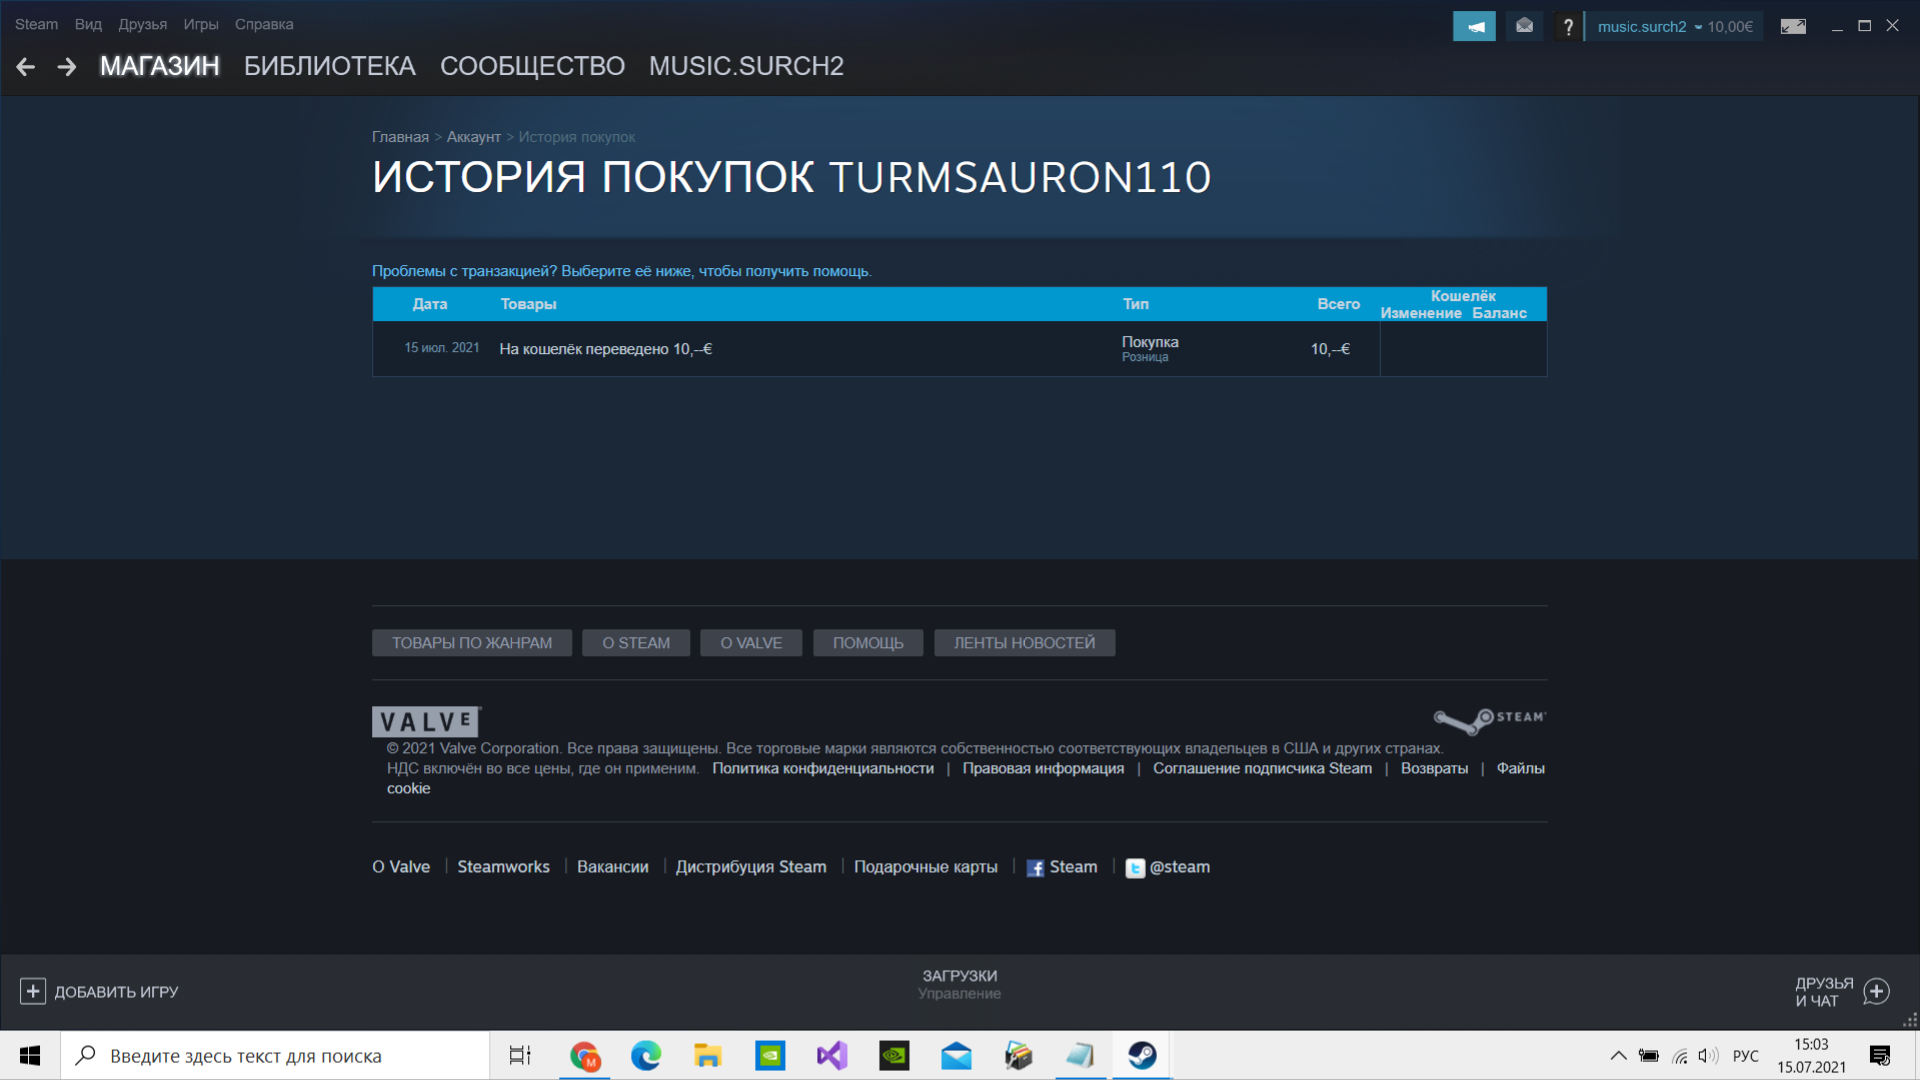Screen dimensions: 1920x1080
Task: Open @steam Twitter icon link
Action: click(1134, 868)
